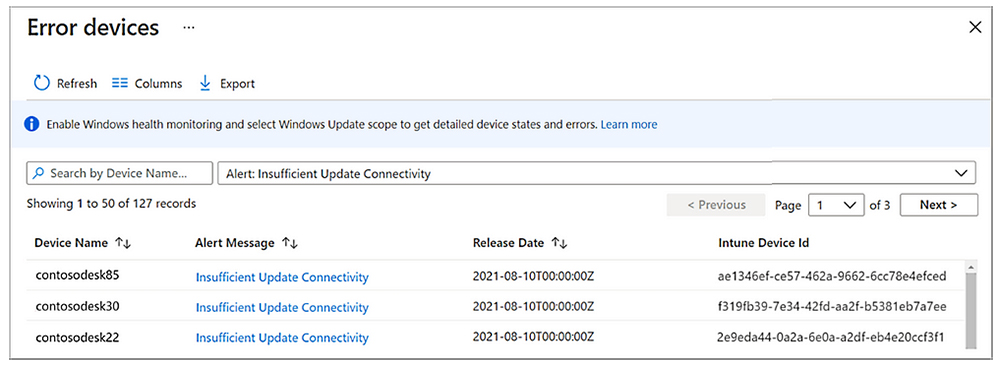Sort by Alert Message arrows
This screenshot has height=368, width=1000.
click(290, 243)
